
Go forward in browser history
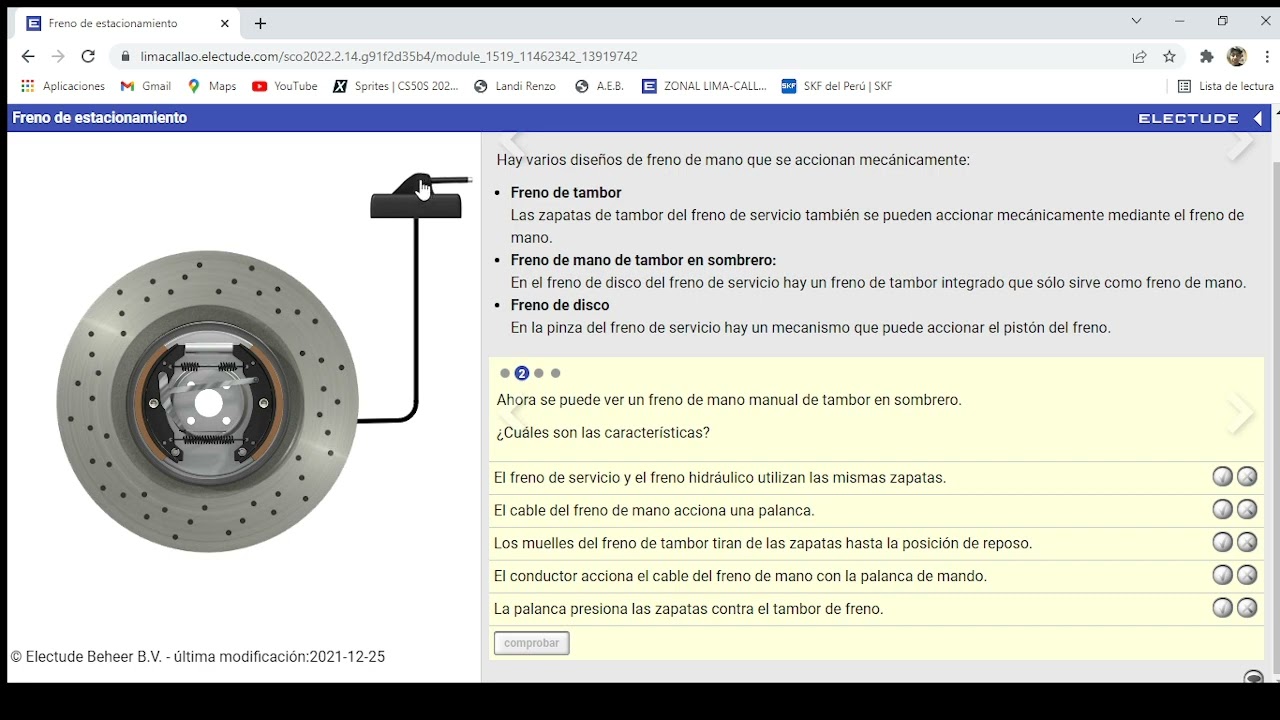pyautogui.click(x=58, y=57)
